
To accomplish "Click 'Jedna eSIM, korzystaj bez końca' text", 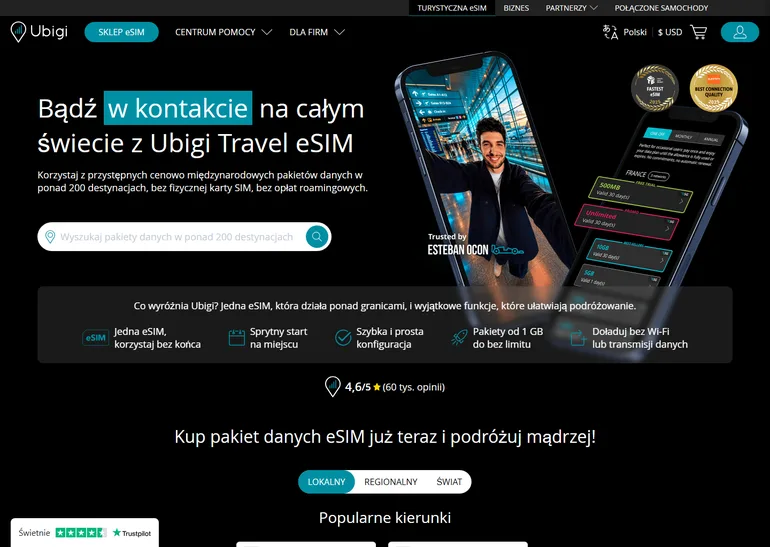I will point(157,338).
